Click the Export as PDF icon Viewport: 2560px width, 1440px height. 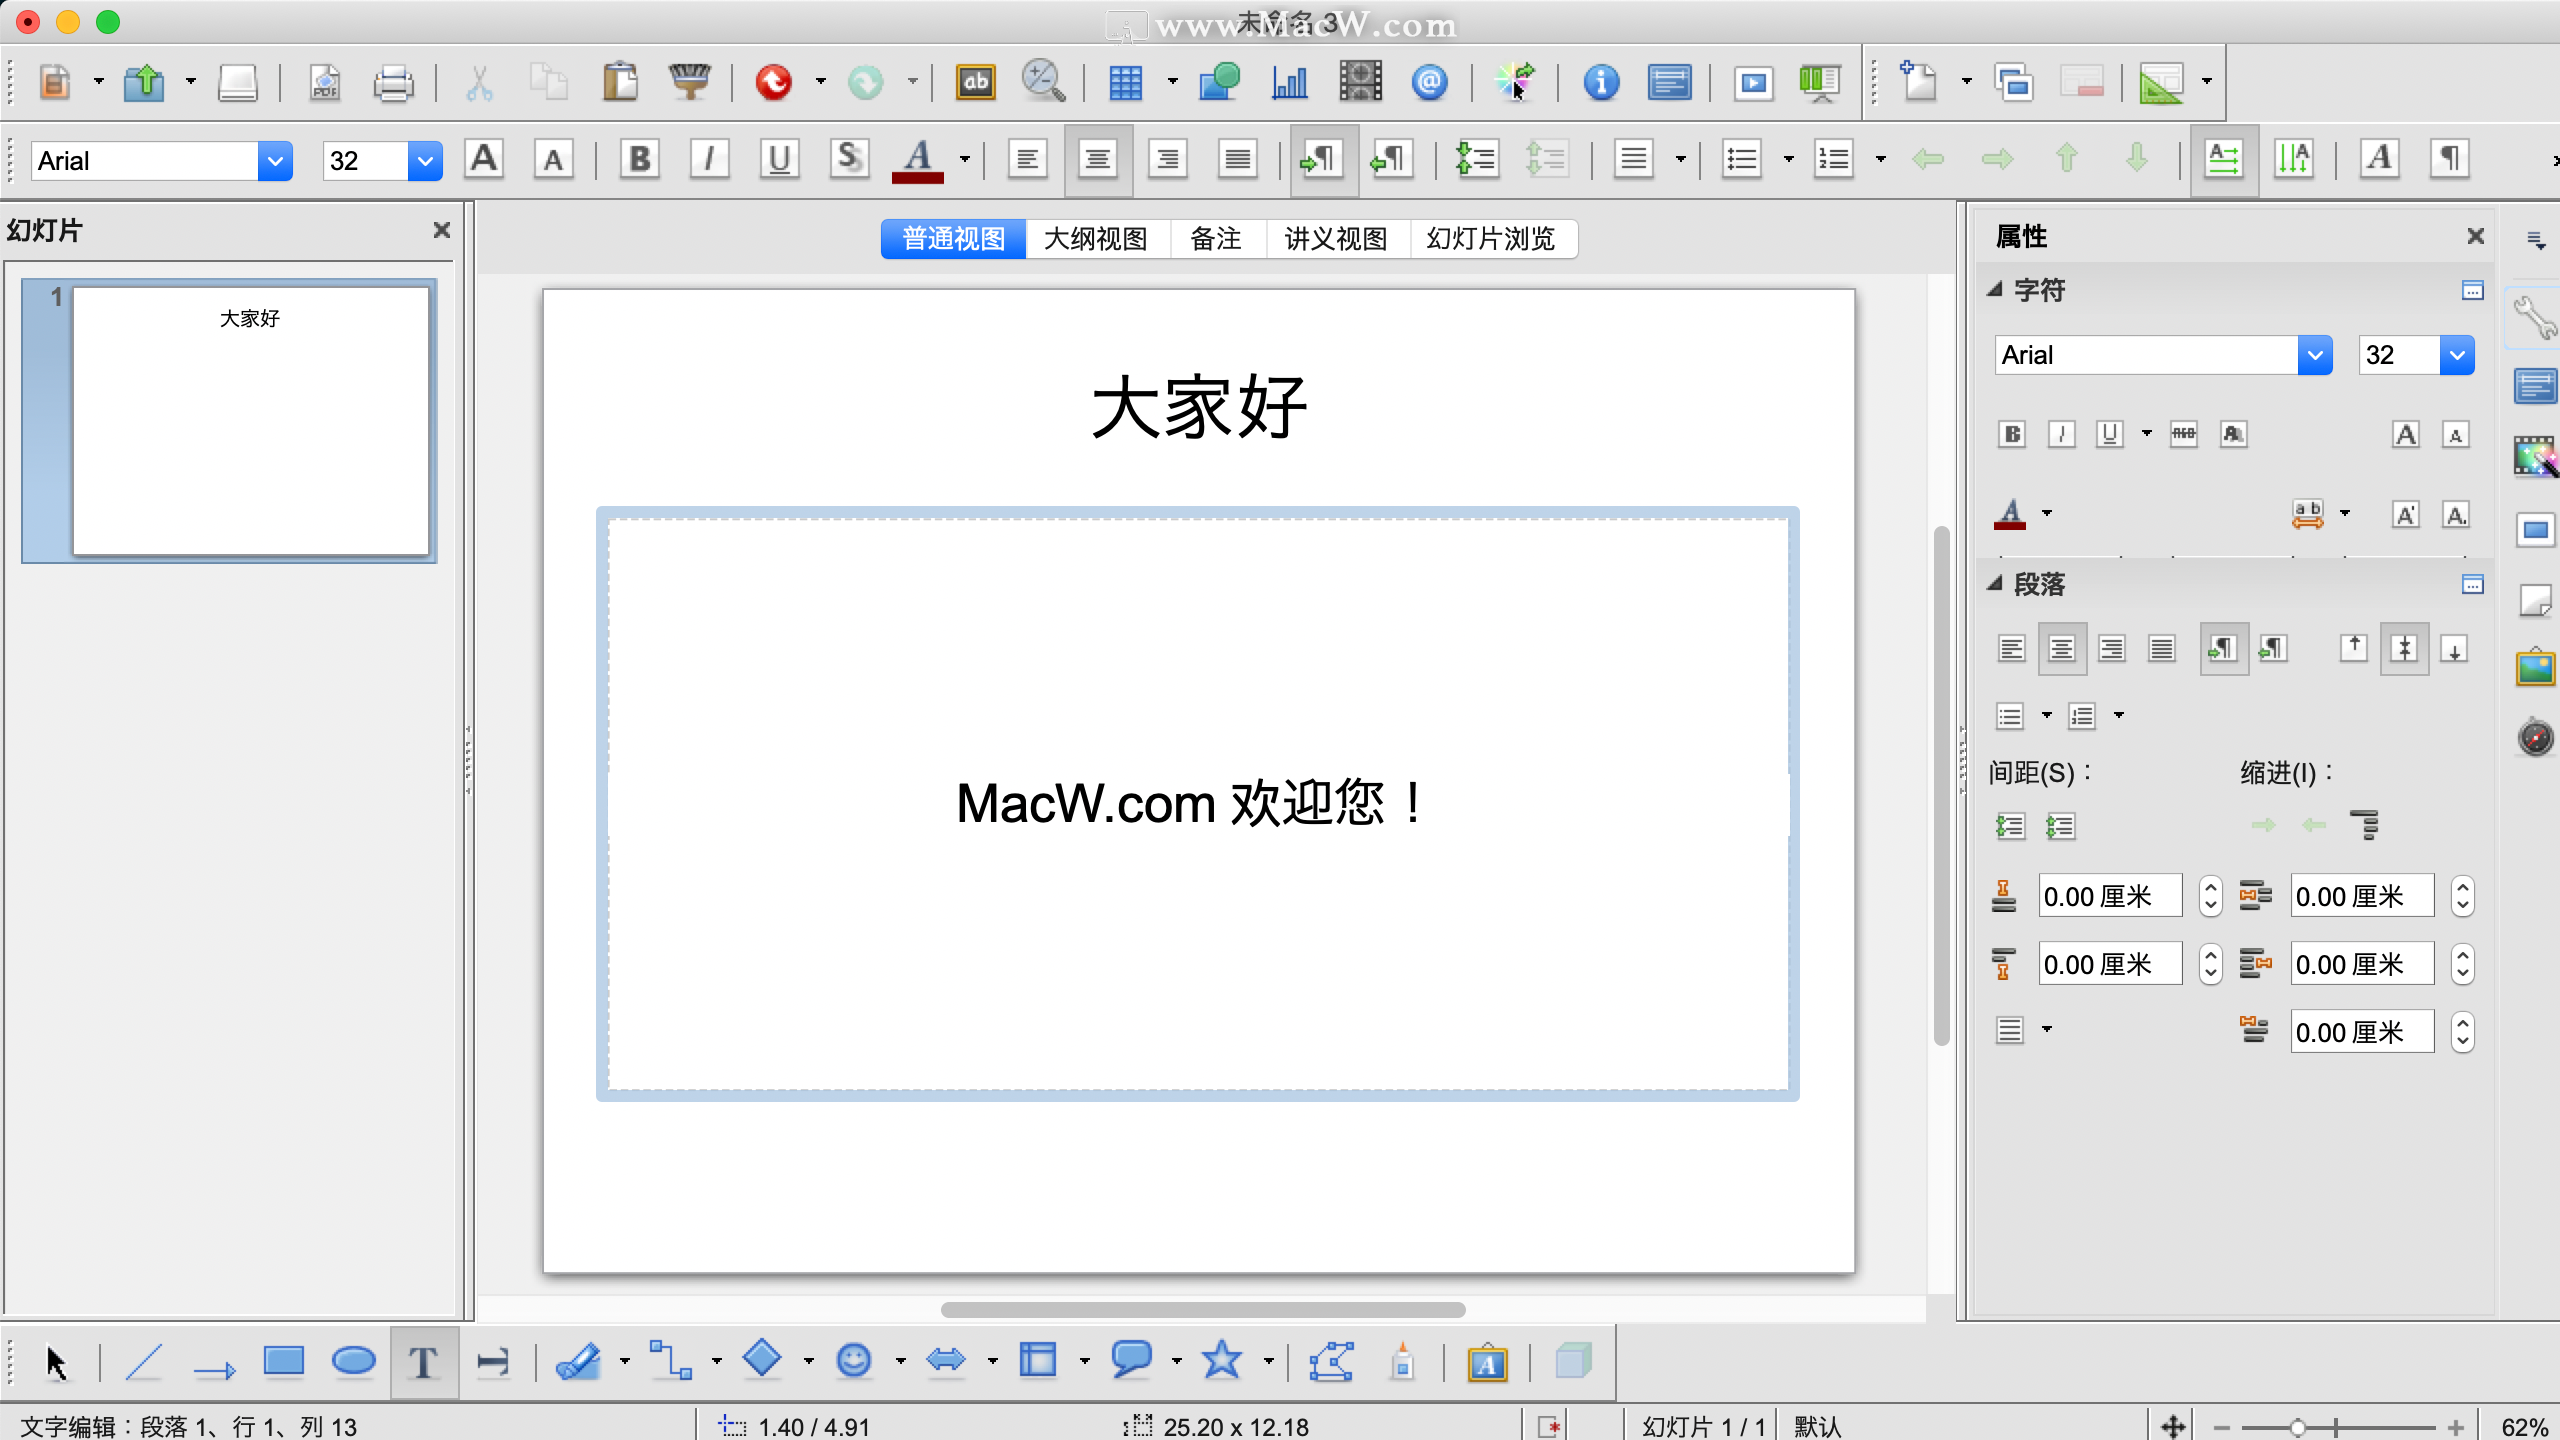[325, 82]
